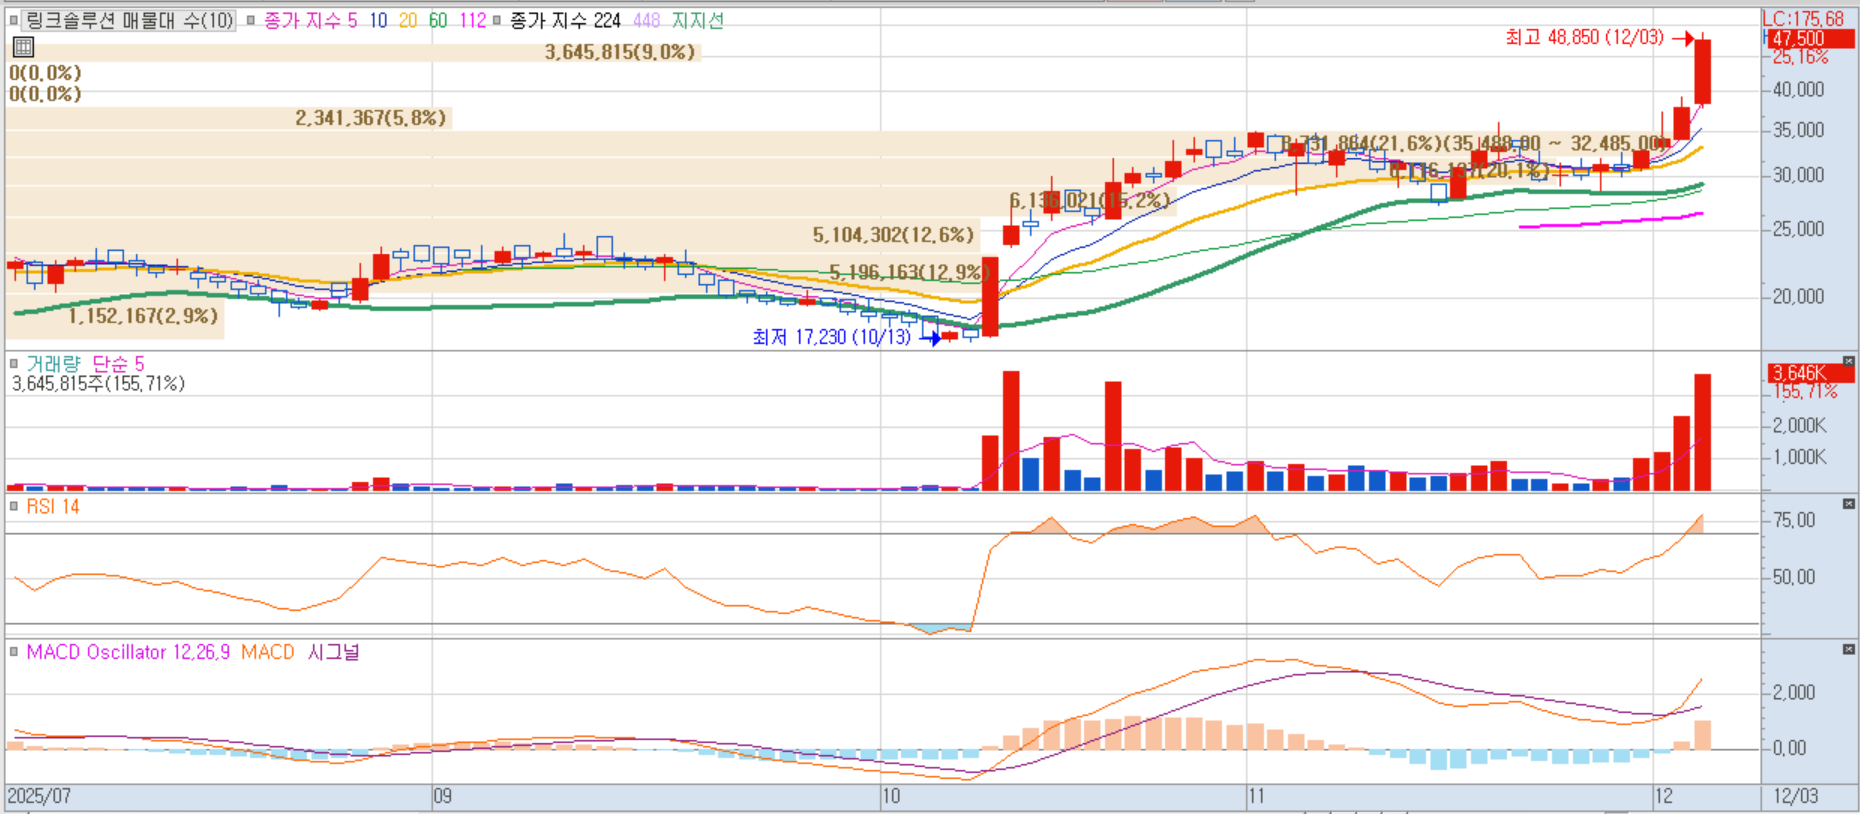The image size is (1860, 814).
Task: Close the RSI 14 indicator panel
Action: coord(1849,503)
